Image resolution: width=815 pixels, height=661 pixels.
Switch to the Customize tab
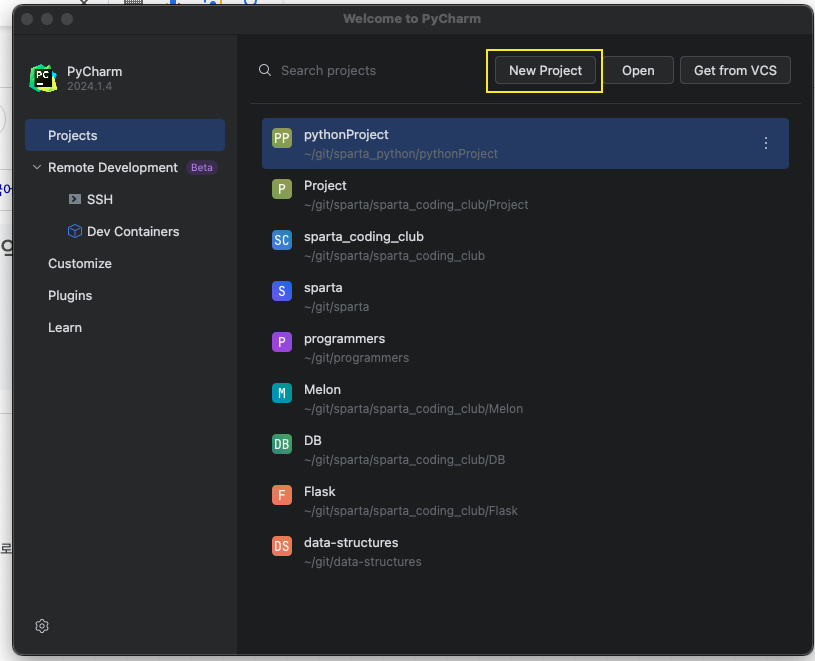click(x=80, y=263)
